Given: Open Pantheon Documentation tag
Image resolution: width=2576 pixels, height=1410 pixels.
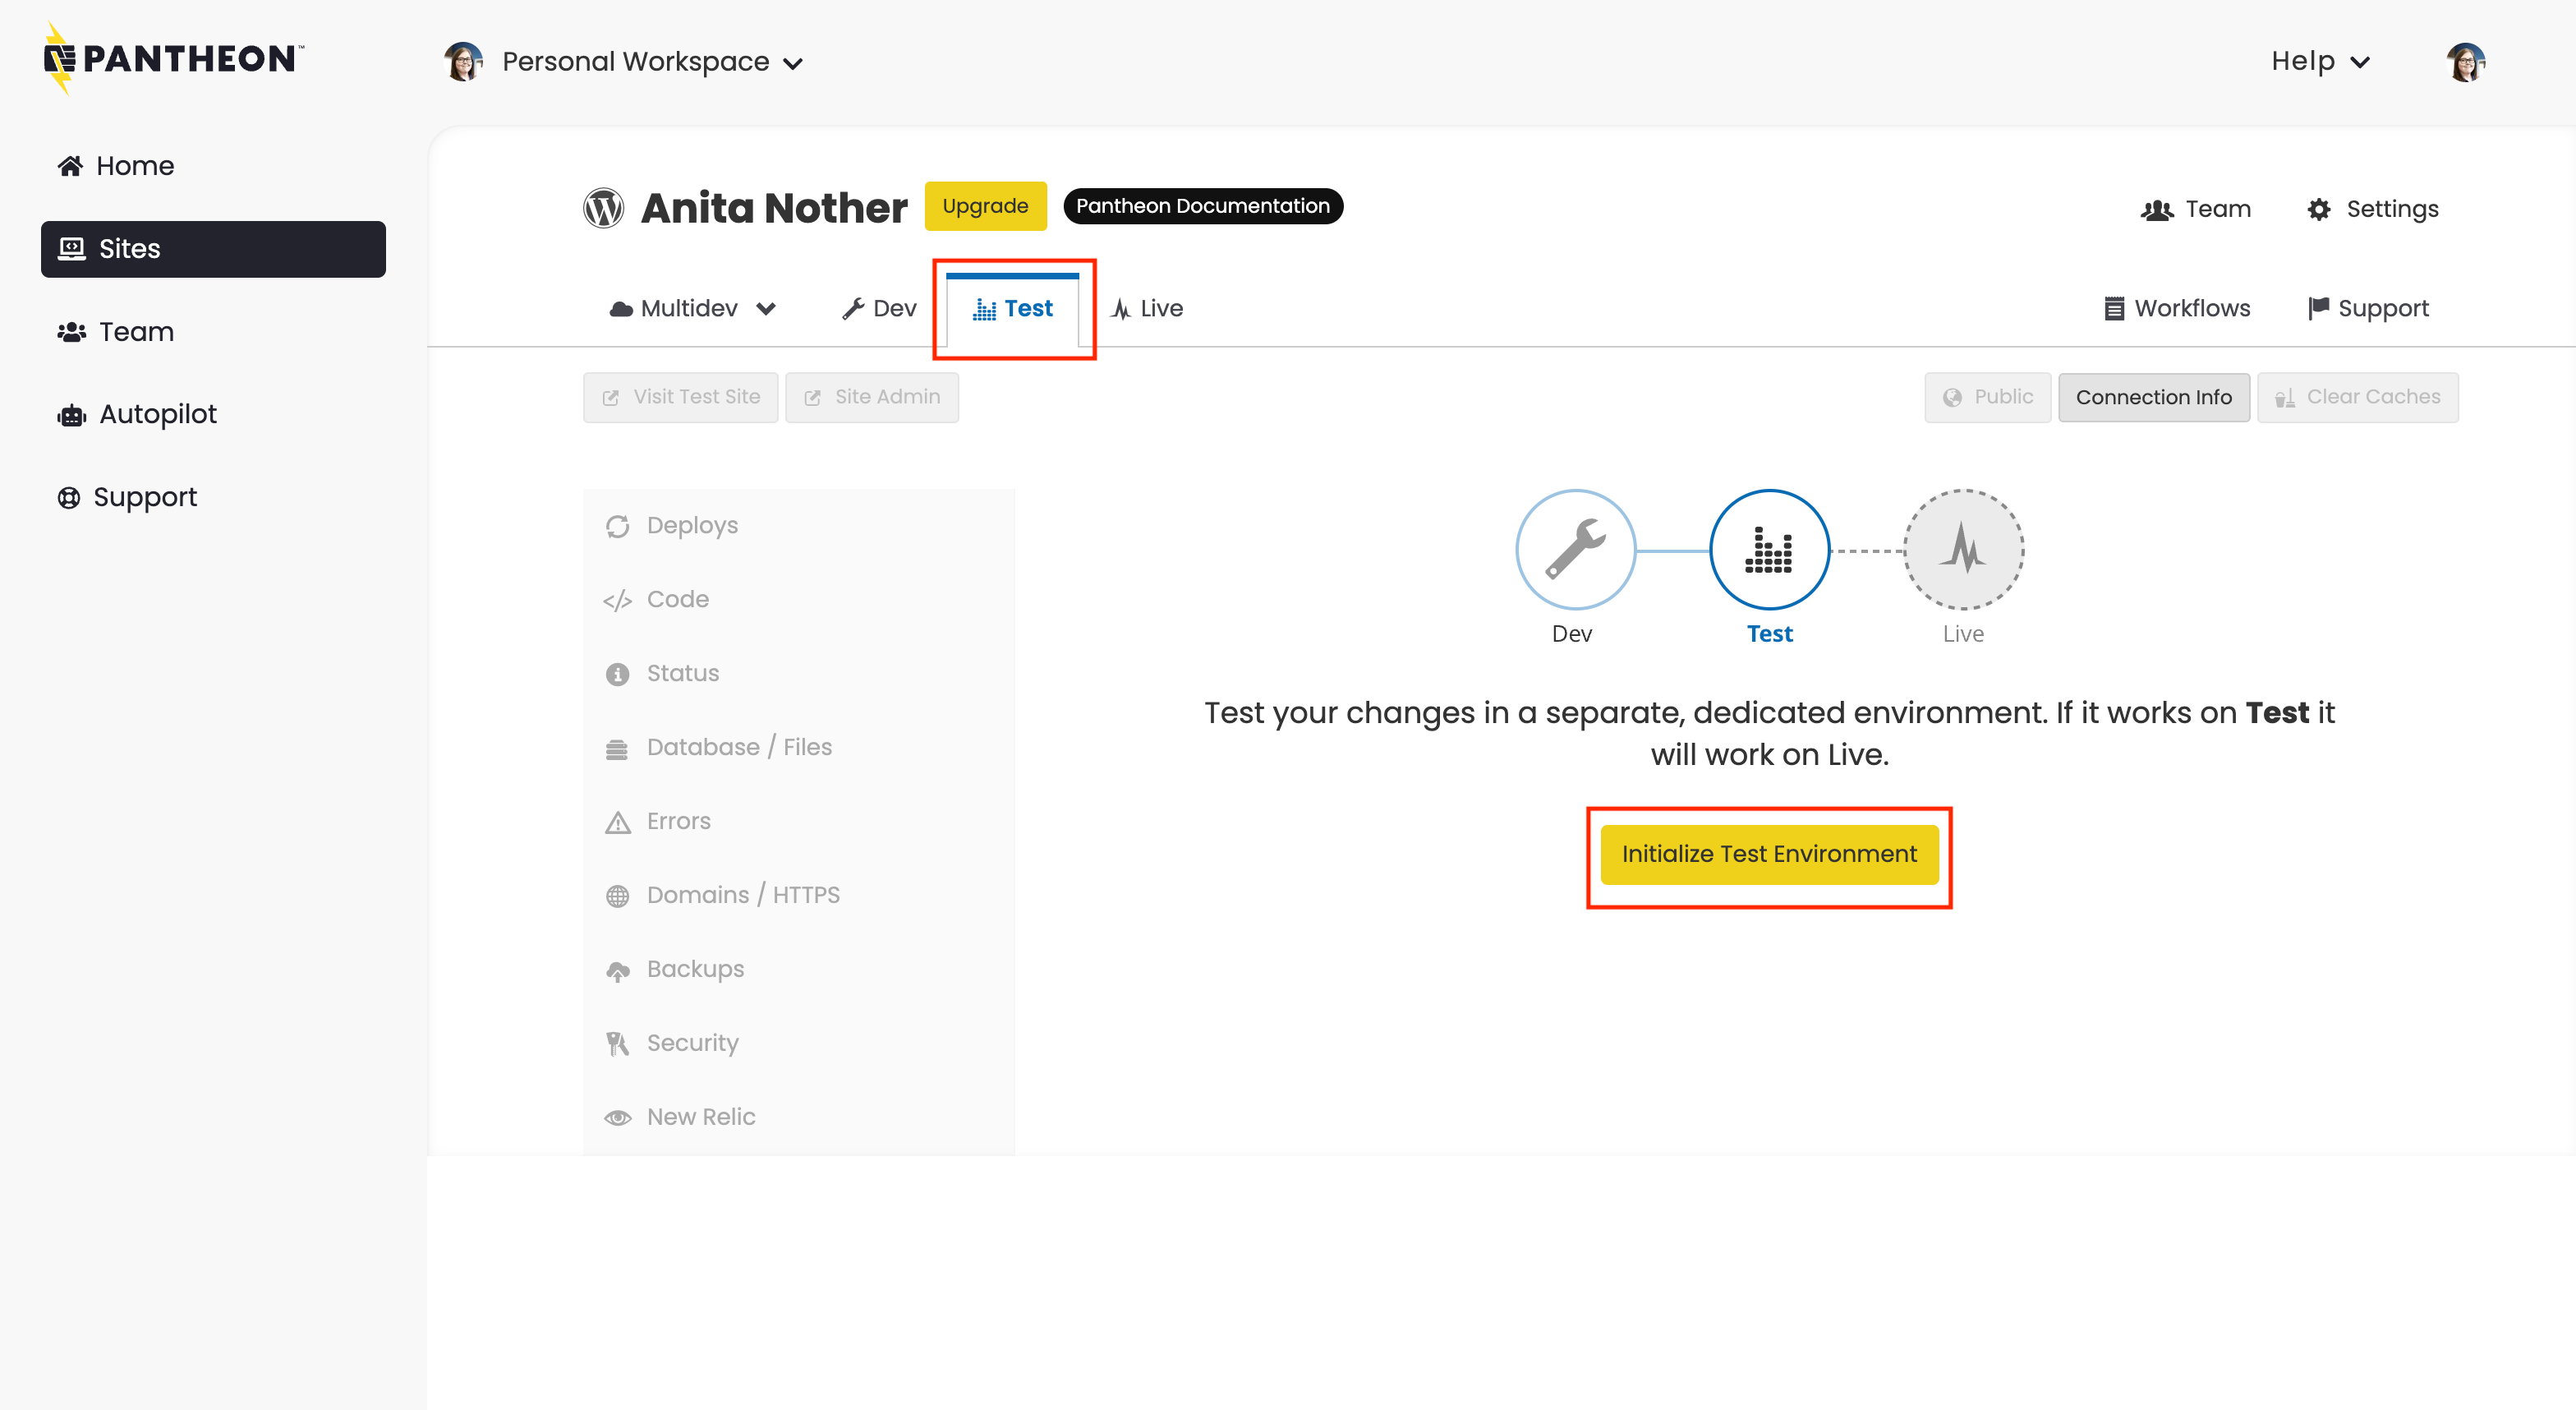Looking at the screenshot, I should coord(1202,206).
